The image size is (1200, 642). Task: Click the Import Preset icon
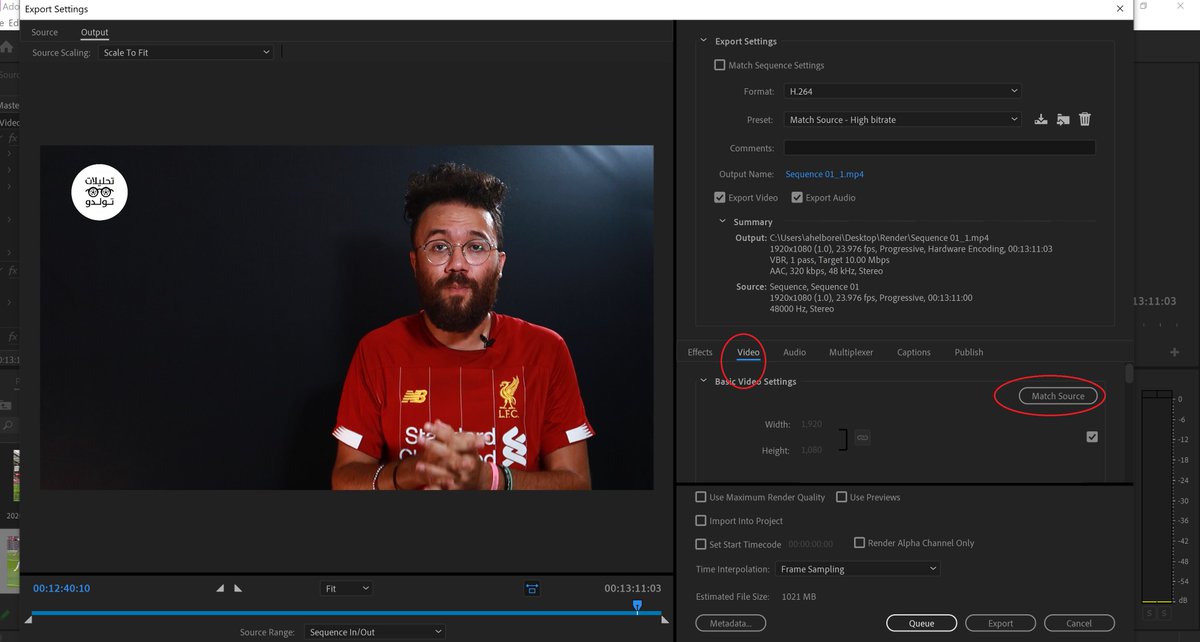tap(1063, 119)
